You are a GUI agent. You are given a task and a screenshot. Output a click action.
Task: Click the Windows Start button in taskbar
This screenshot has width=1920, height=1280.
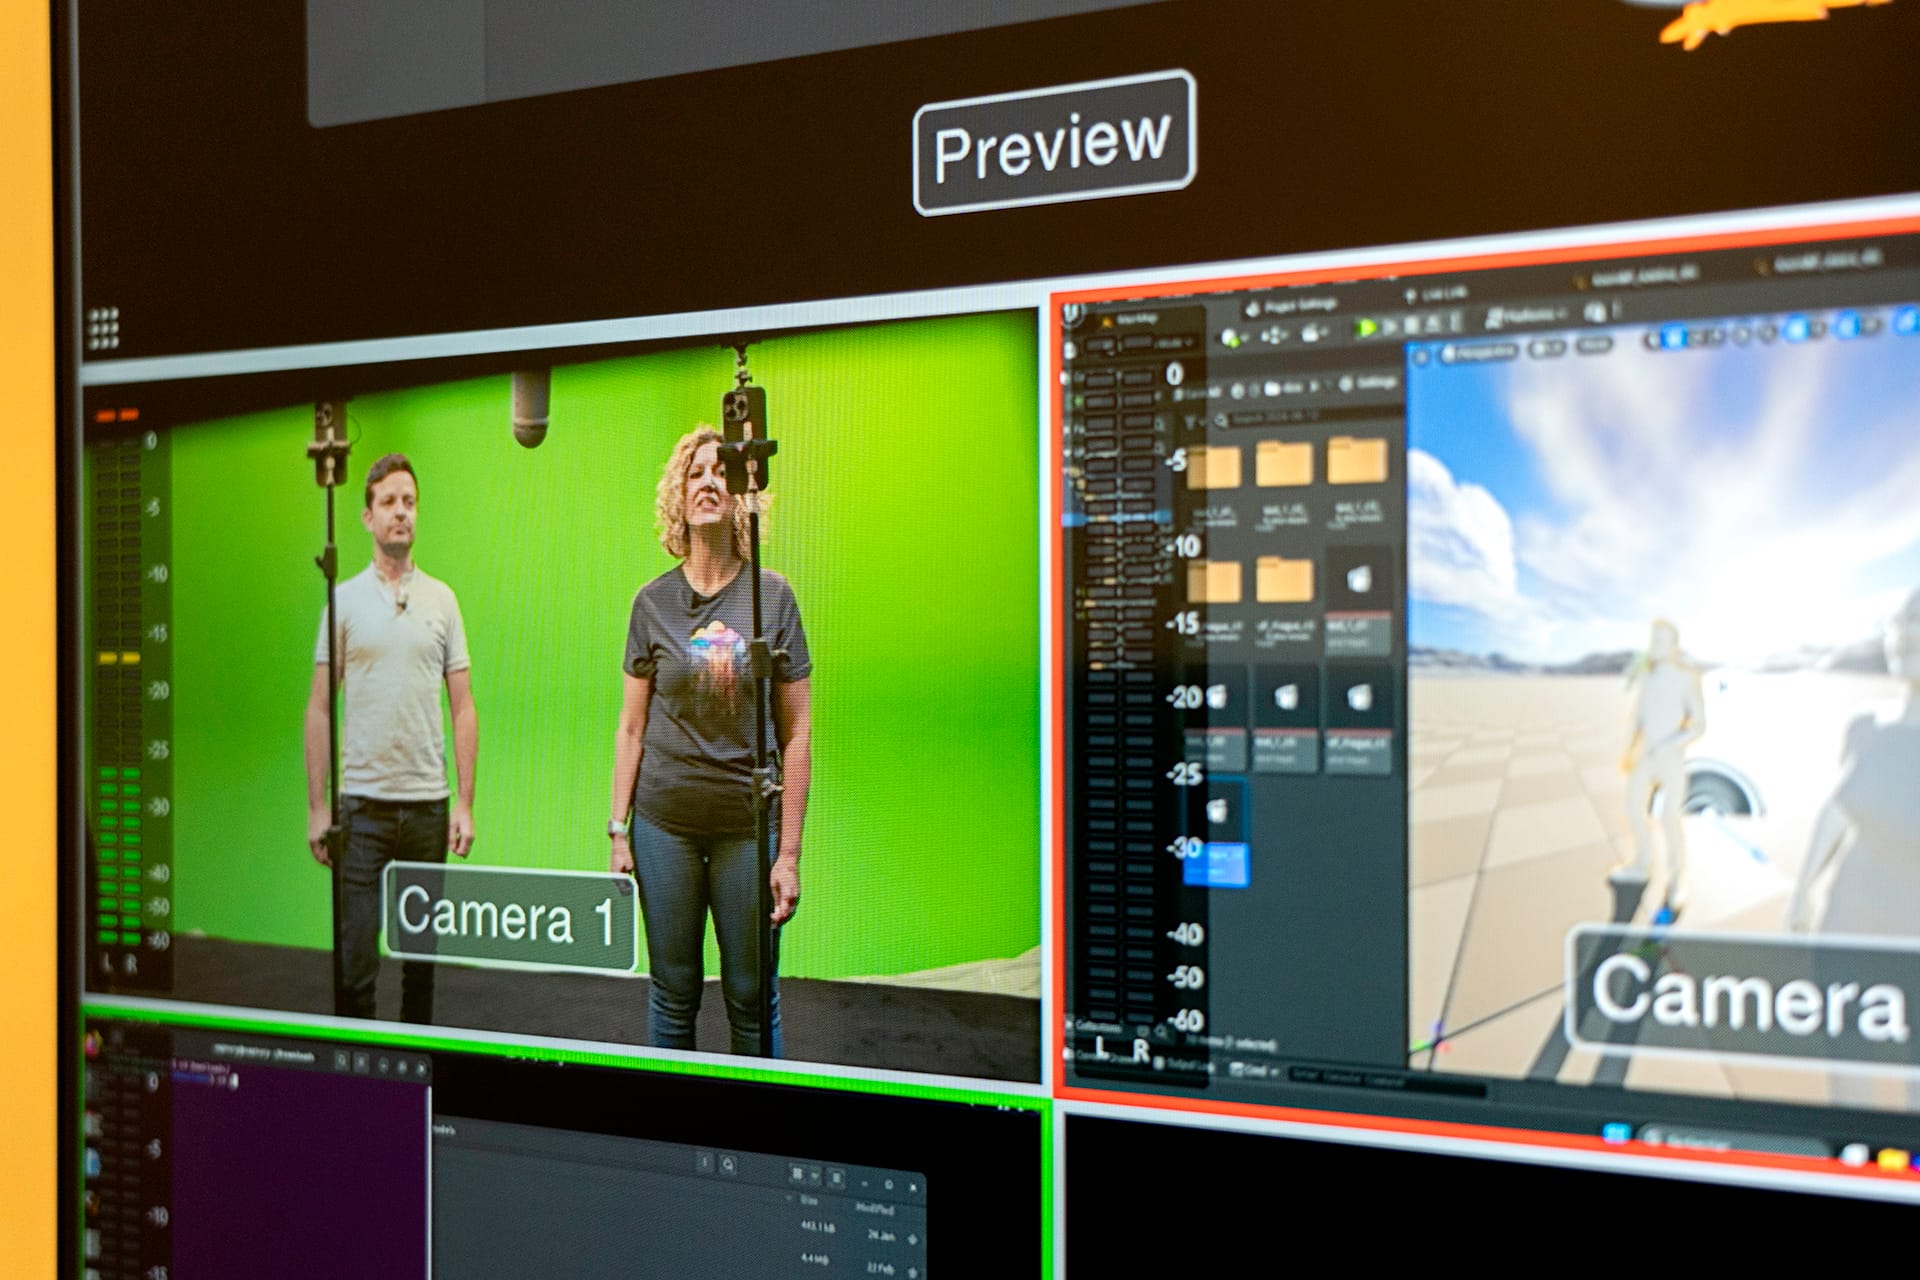[x=1615, y=1133]
